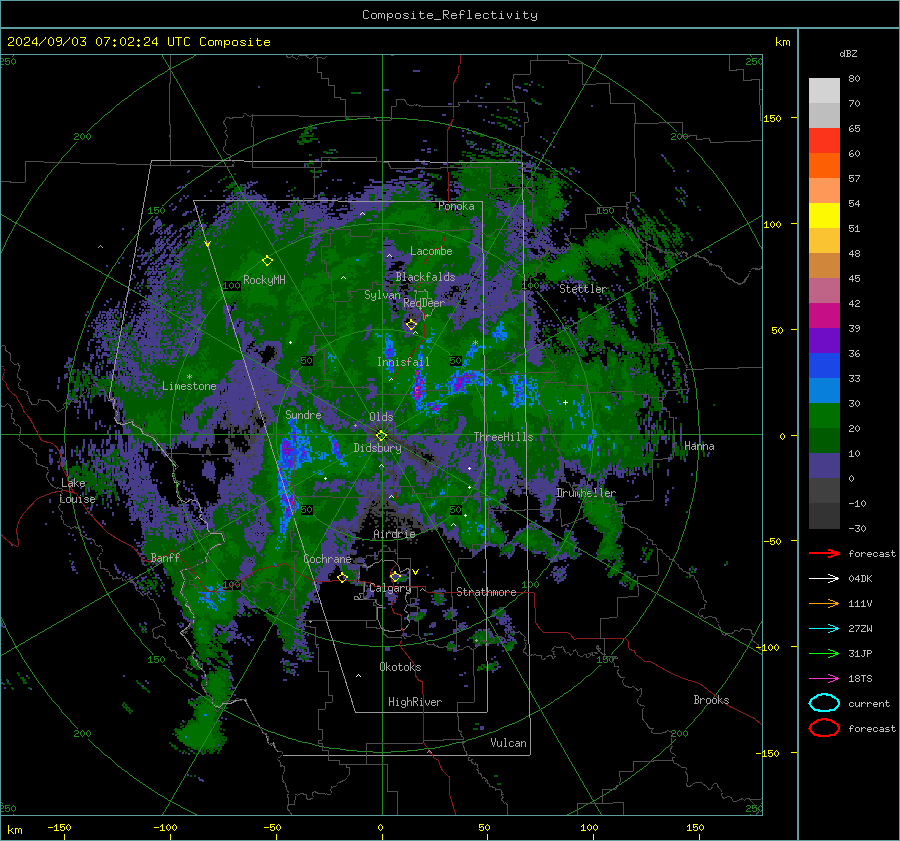Click the Stettler city label
The width and height of the screenshot is (900, 841).
tap(583, 289)
